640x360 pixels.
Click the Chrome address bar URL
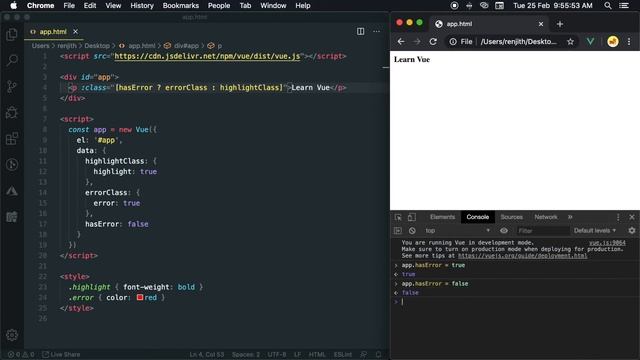click(x=518, y=42)
